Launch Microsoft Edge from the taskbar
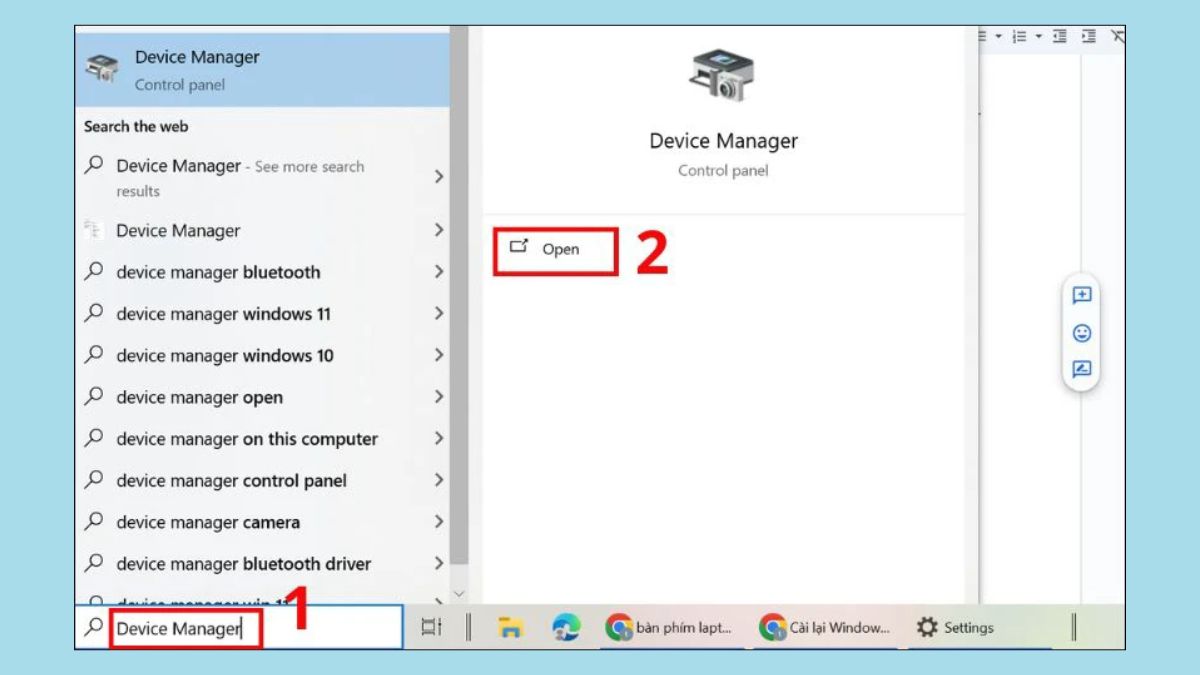Viewport: 1200px width, 675px height. coord(567,628)
